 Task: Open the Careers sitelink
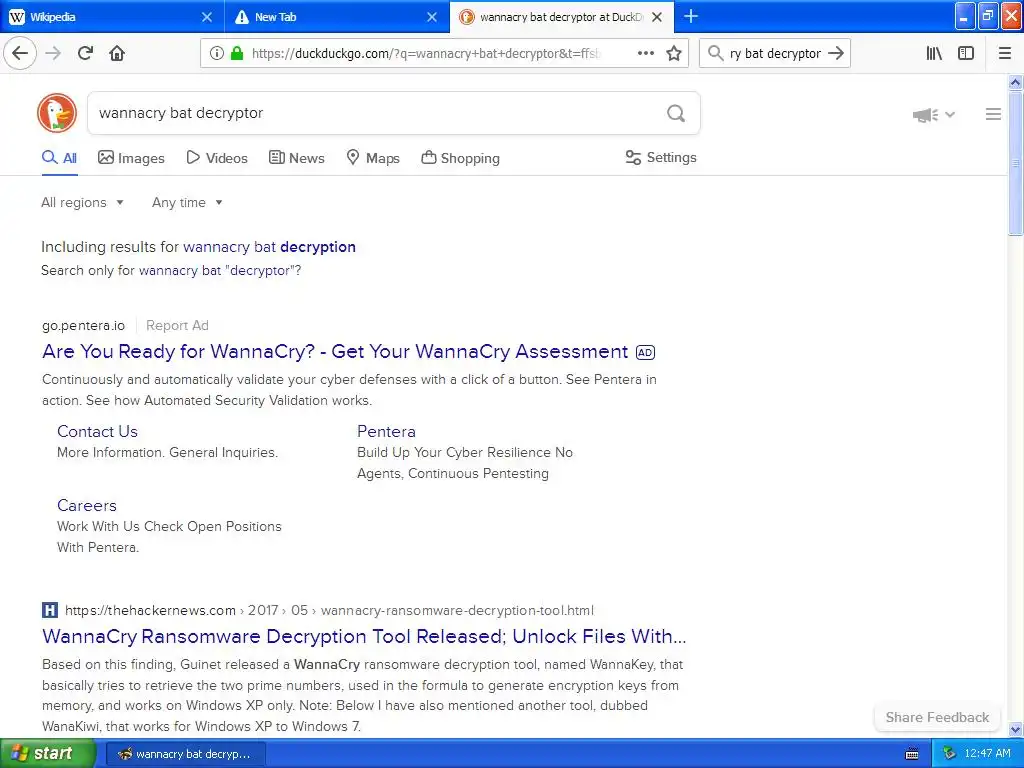coord(87,505)
